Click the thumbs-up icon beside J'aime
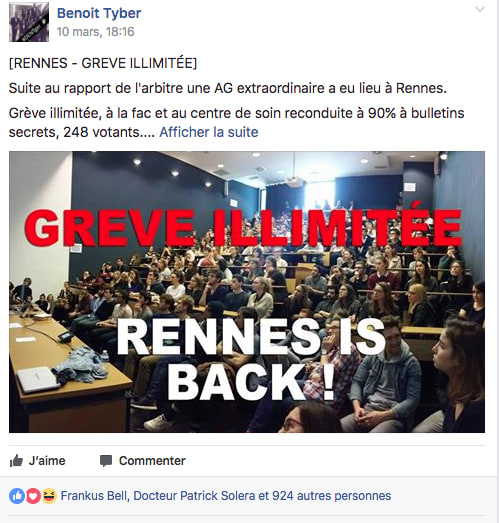 click(16, 461)
